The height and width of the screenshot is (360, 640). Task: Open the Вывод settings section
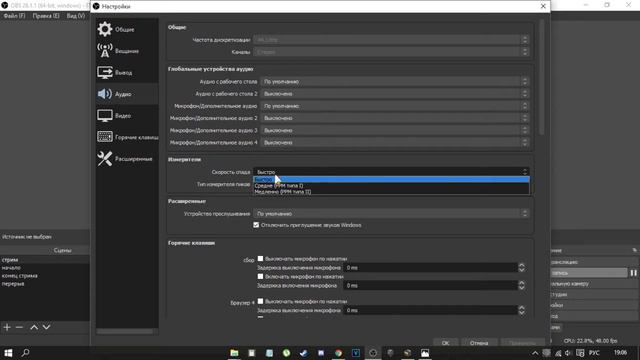pos(127,73)
